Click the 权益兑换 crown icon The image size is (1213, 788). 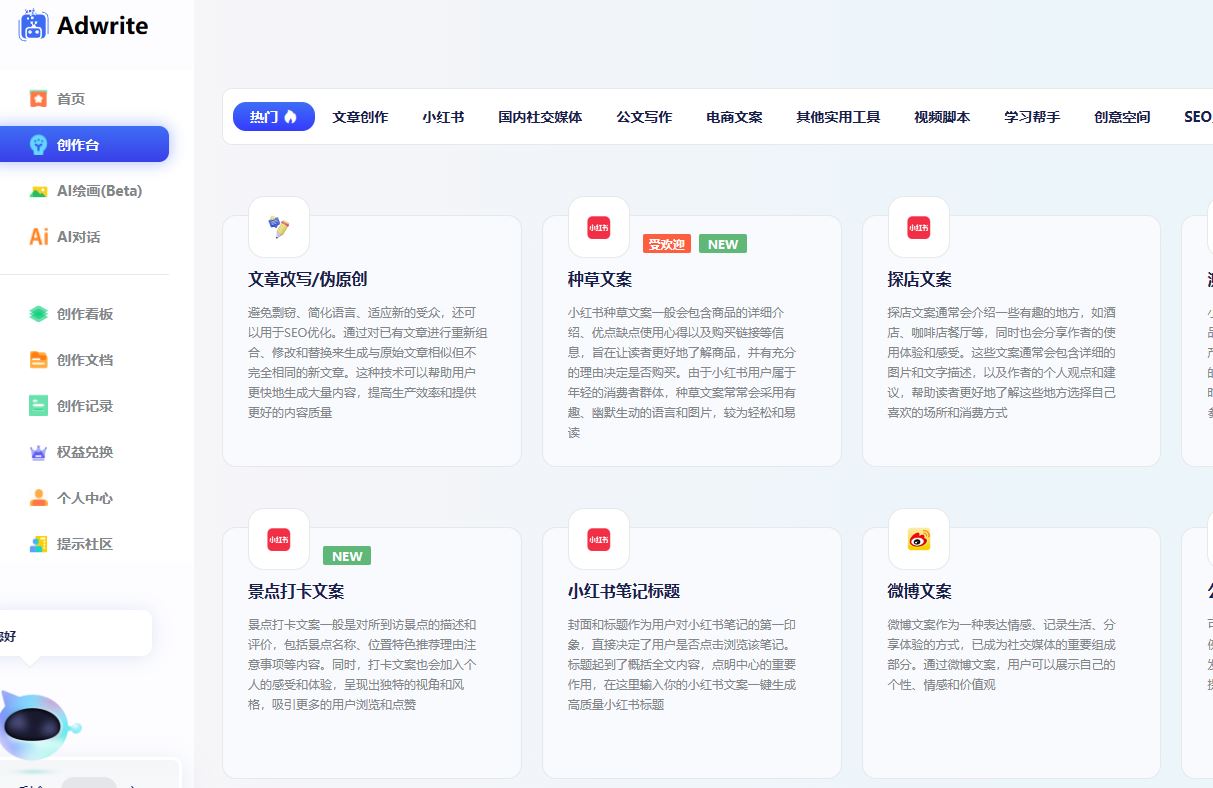[x=38, y=452]
